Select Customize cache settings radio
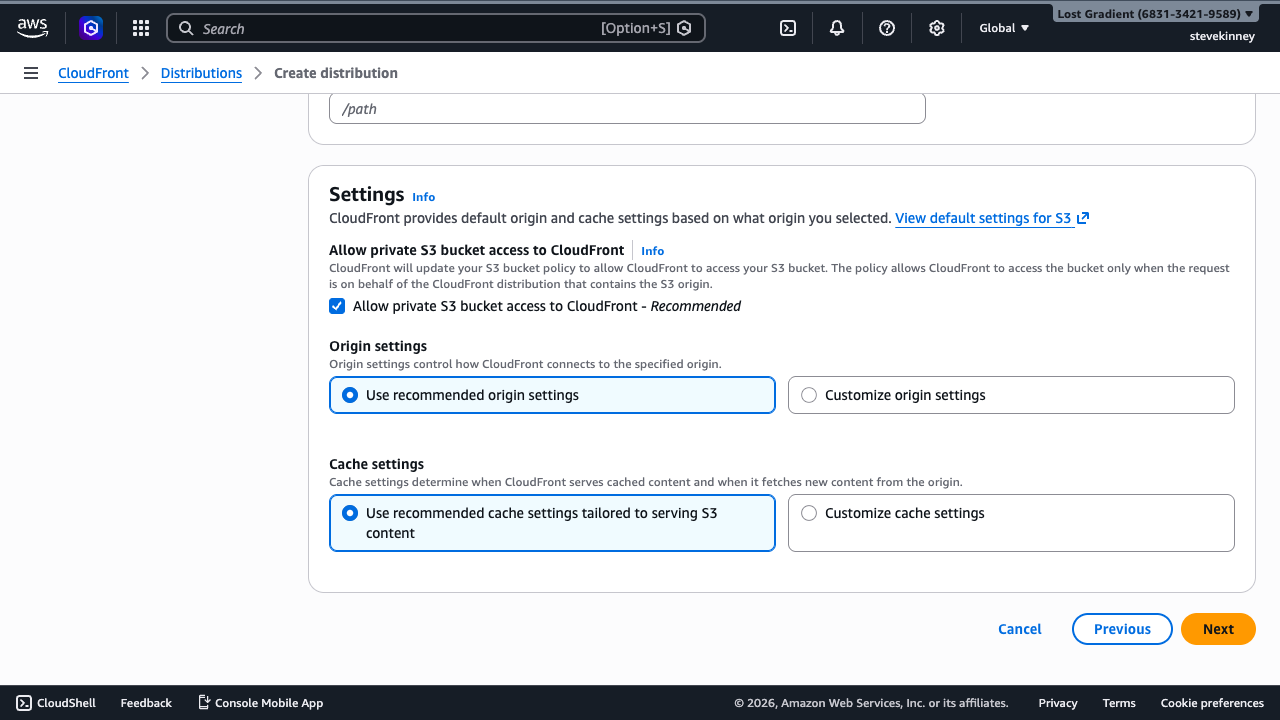The width and height of the screenshot is (1280, 720). pyautogui.click(x=809, y=513)
